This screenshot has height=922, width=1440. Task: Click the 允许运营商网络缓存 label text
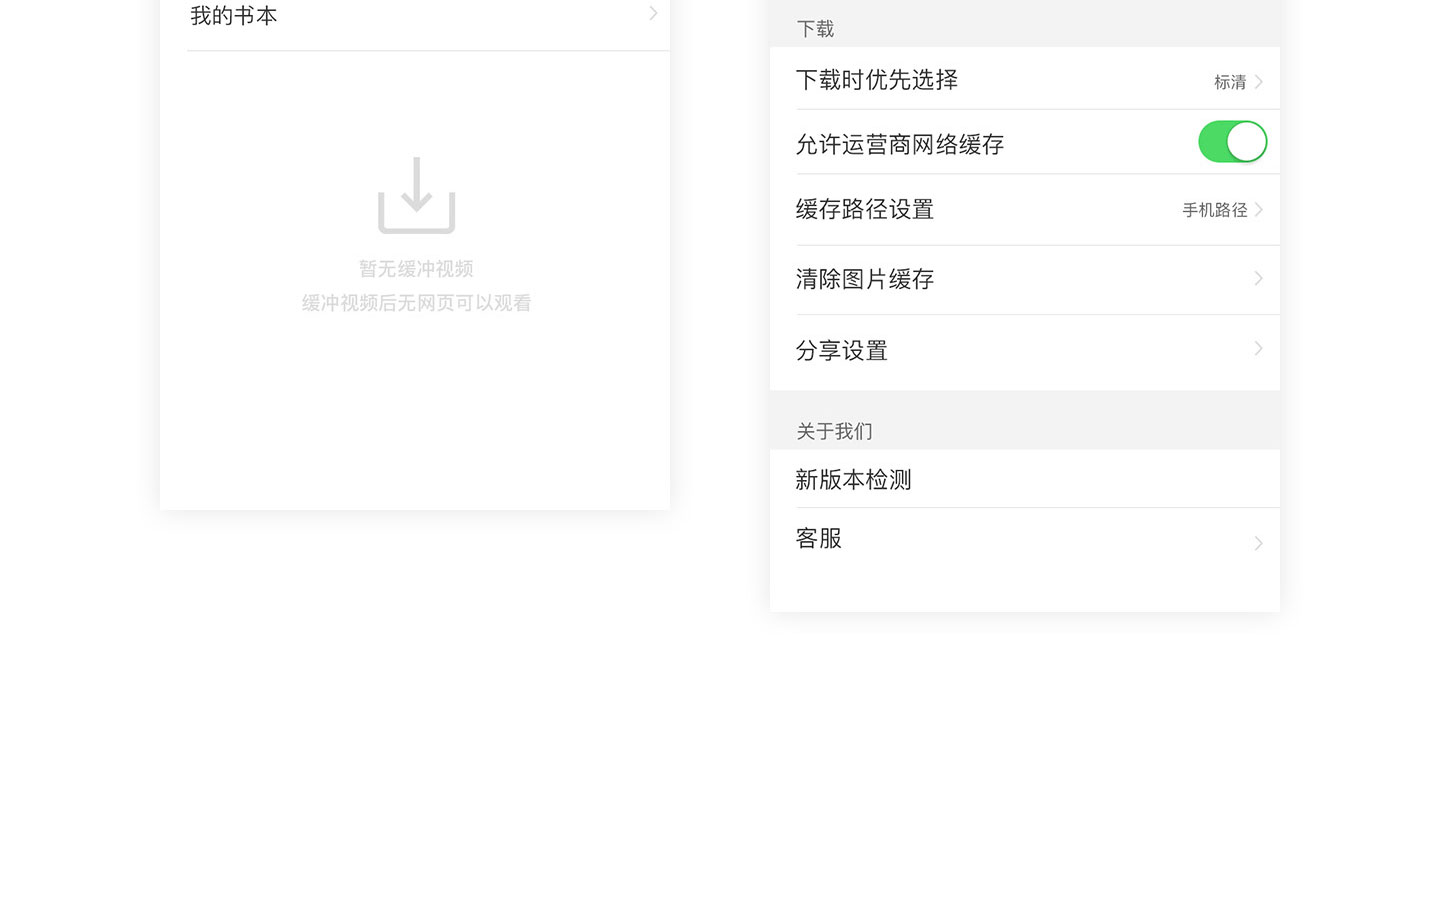coord(899,145)
